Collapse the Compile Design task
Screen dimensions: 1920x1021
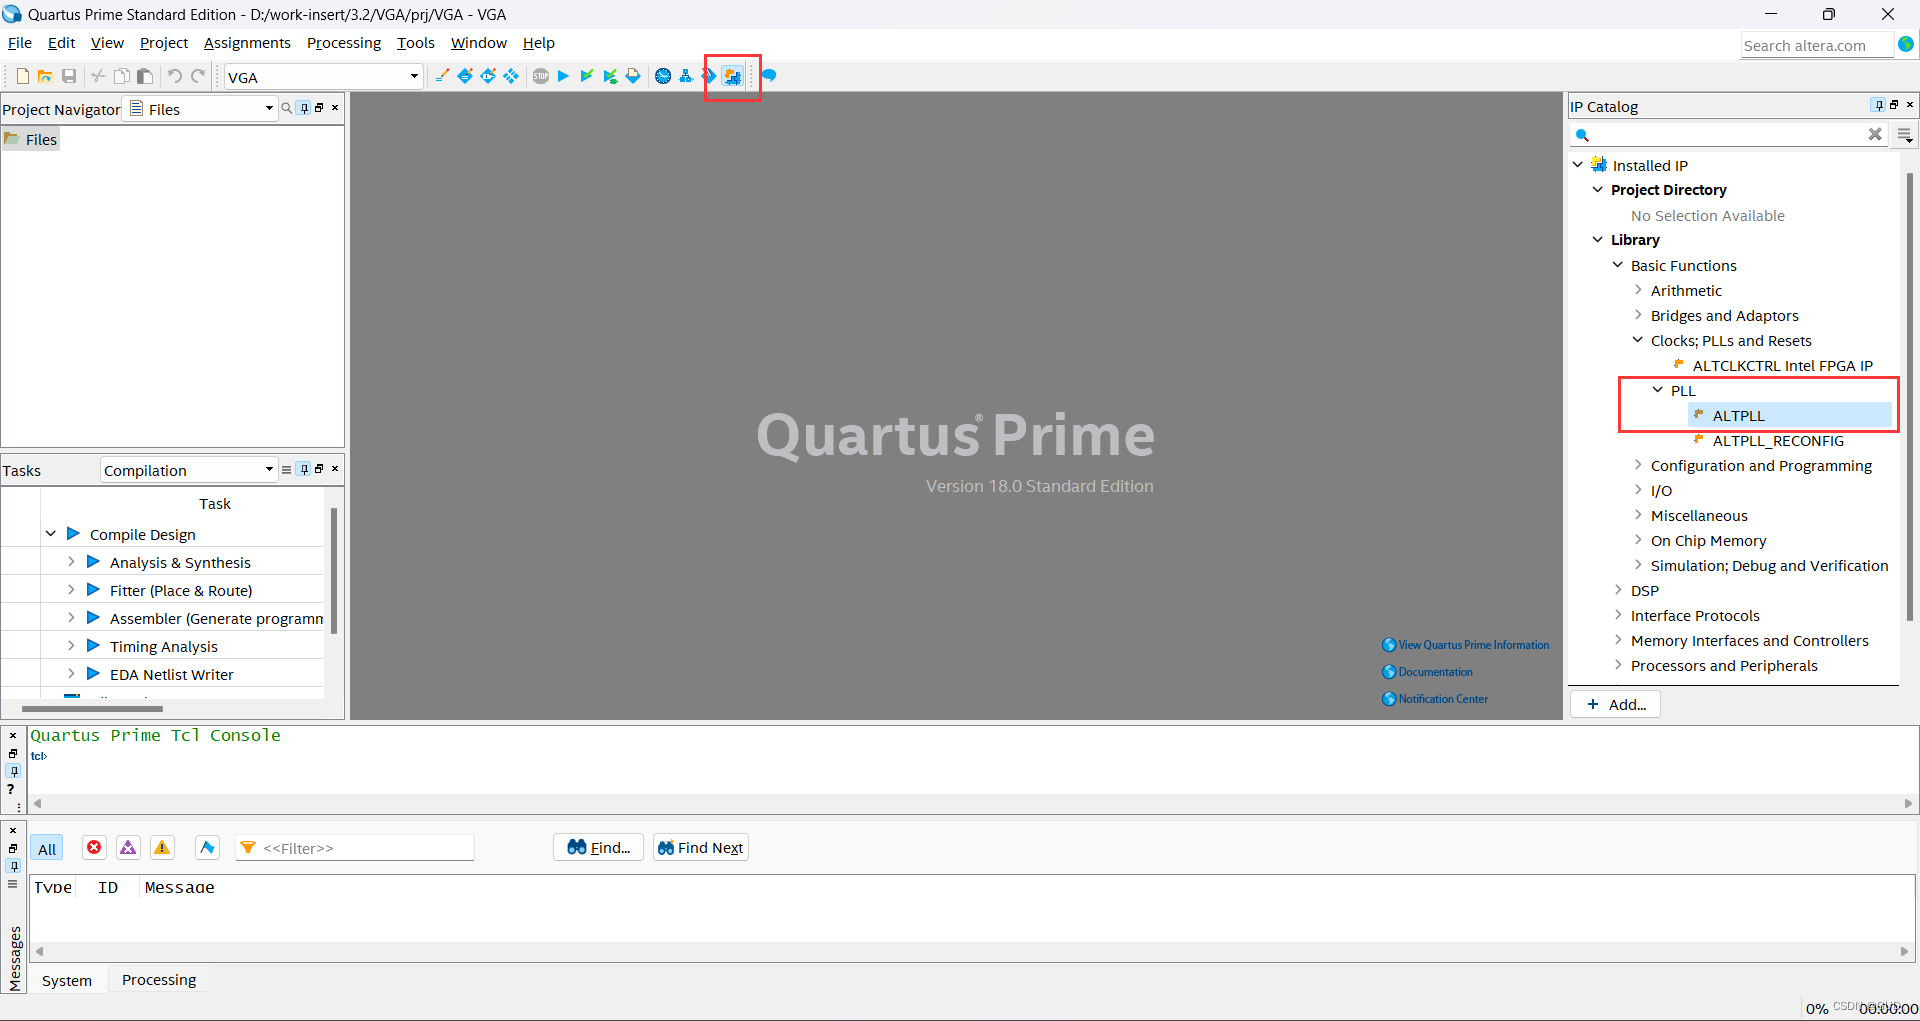tap(51, 534)
